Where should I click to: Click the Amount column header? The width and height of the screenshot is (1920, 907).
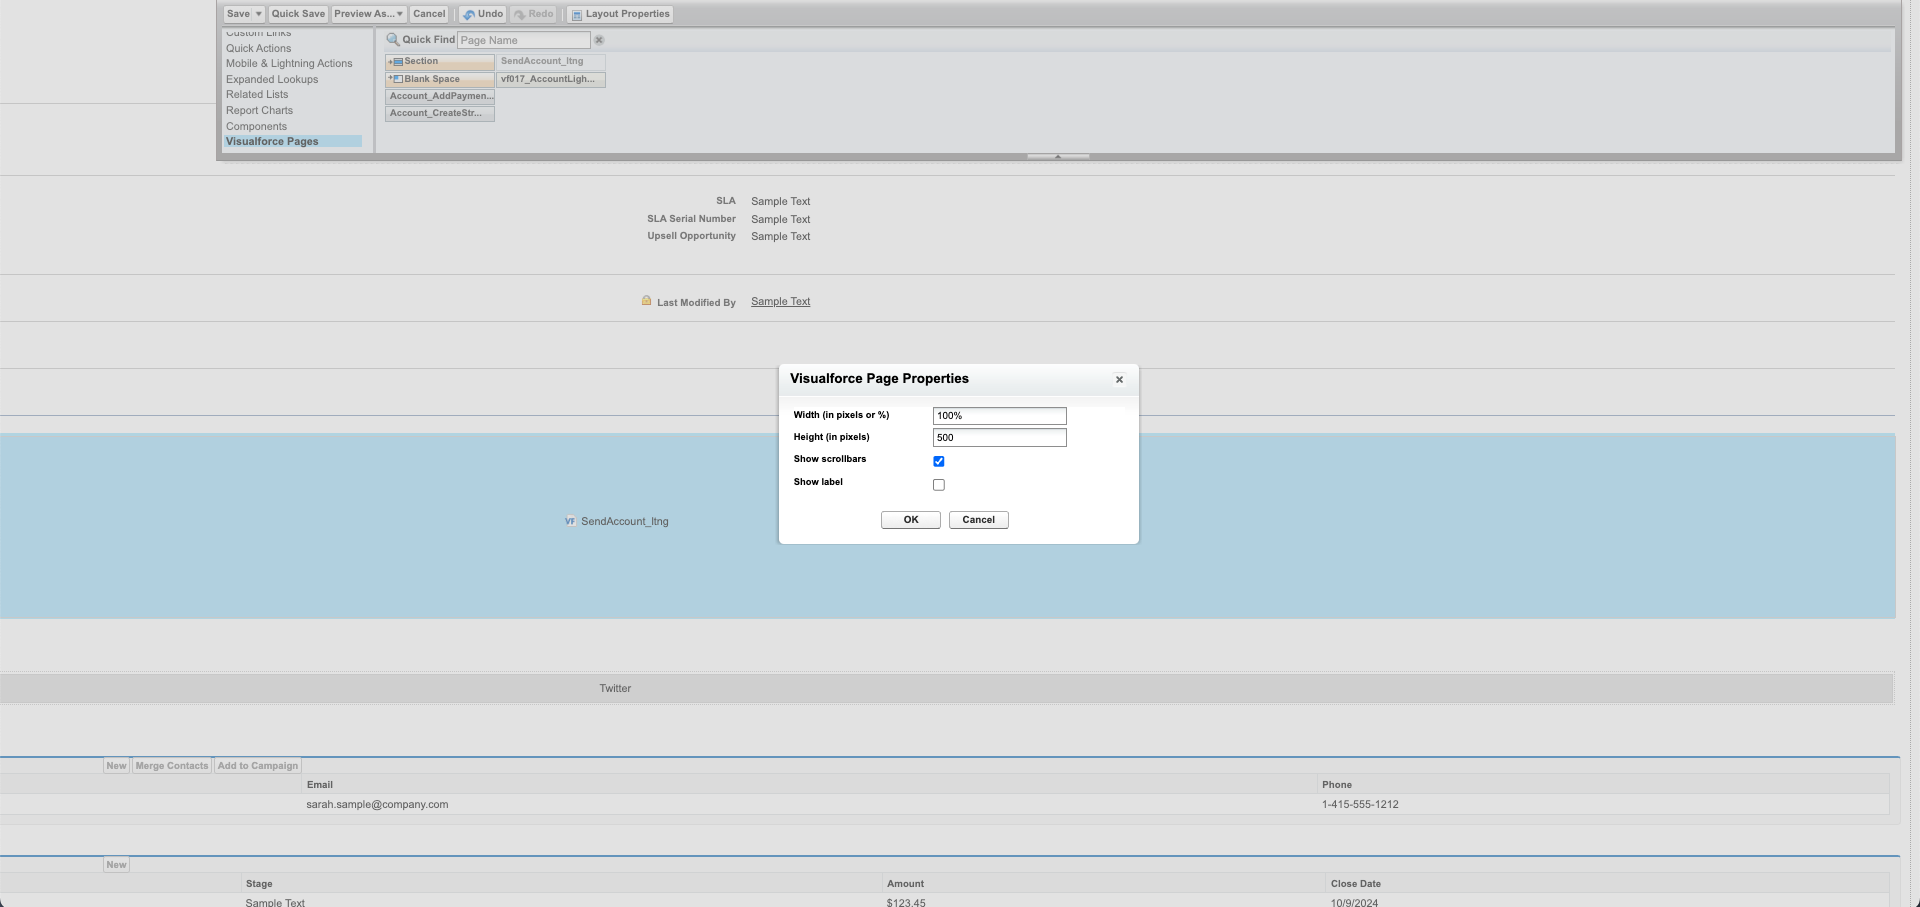coord(905,884)
